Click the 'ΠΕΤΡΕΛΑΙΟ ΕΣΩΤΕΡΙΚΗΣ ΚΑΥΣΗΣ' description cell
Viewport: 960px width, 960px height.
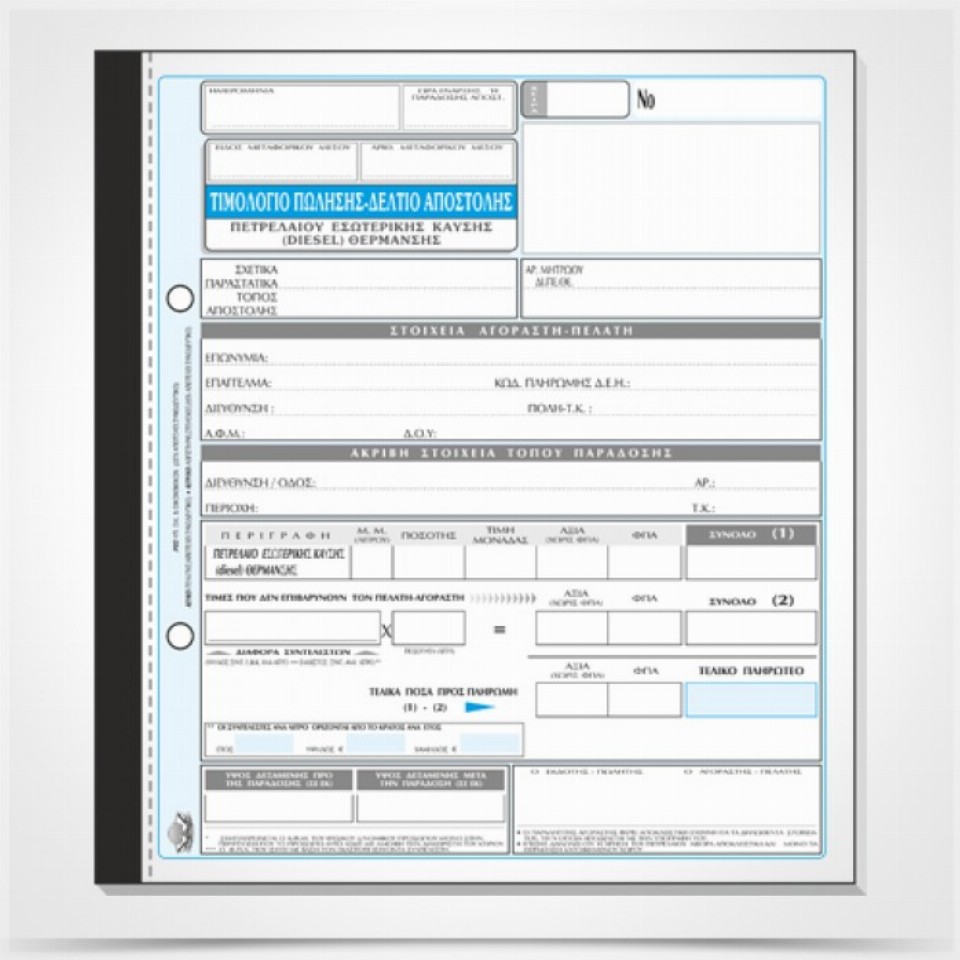(279, 562)
